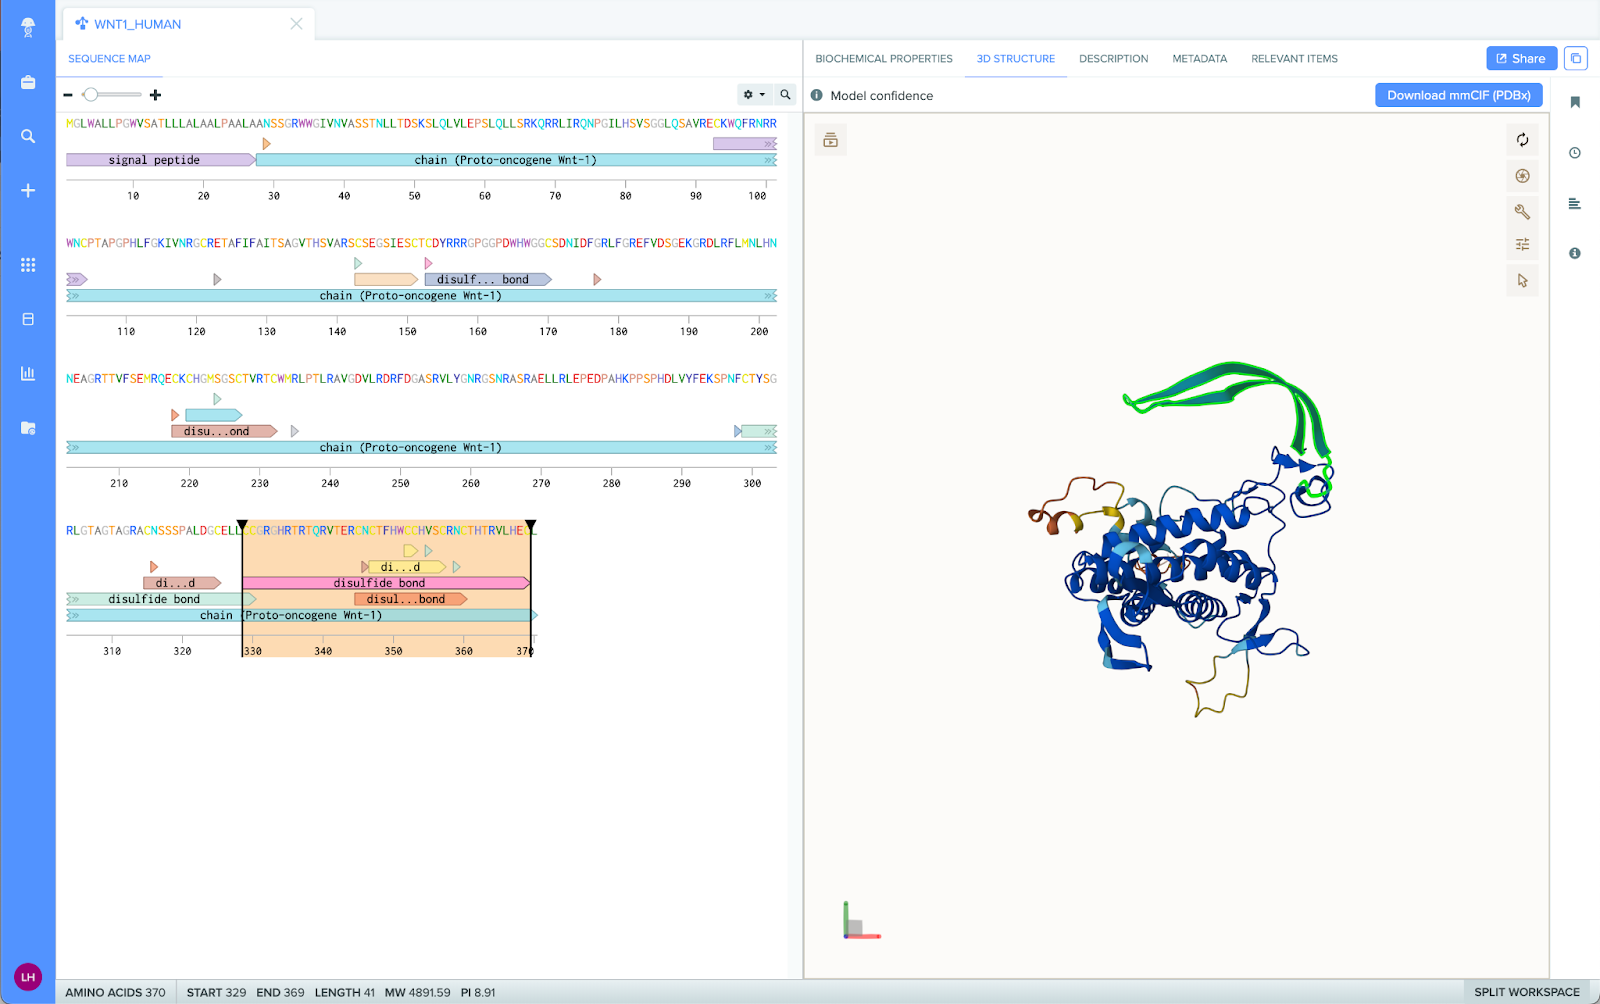This screenshot has height=1004, width=1600.
Task: Close the WNT1_HUMAN tab
Action: point(296,24)
